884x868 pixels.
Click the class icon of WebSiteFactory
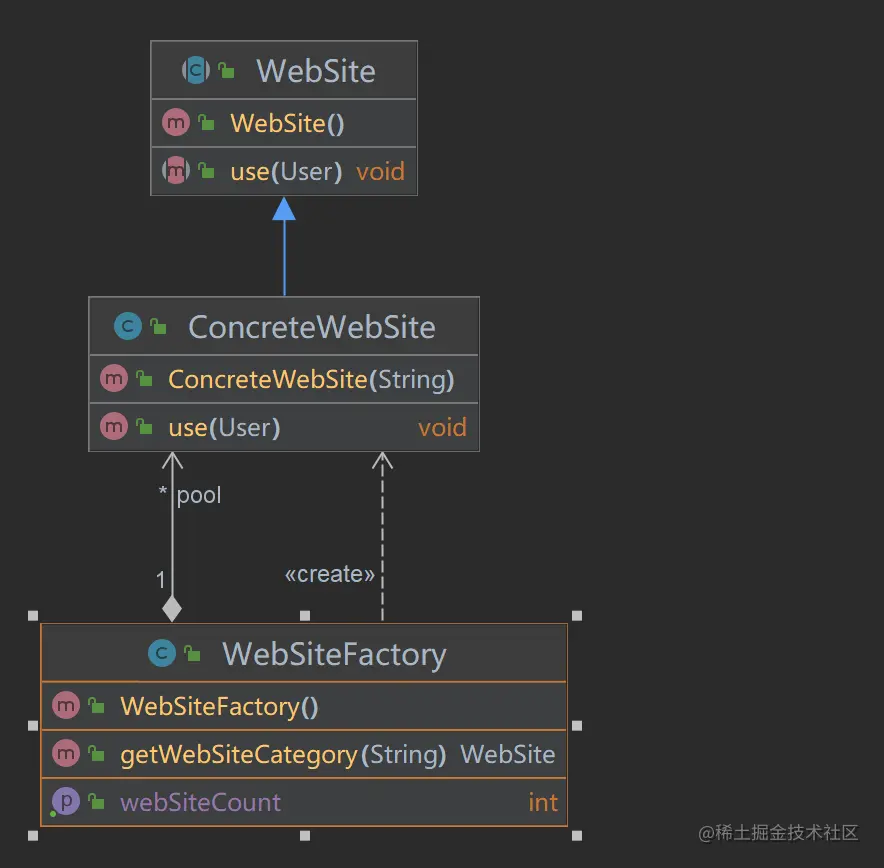pyautogui.click(x=161, y=653)
